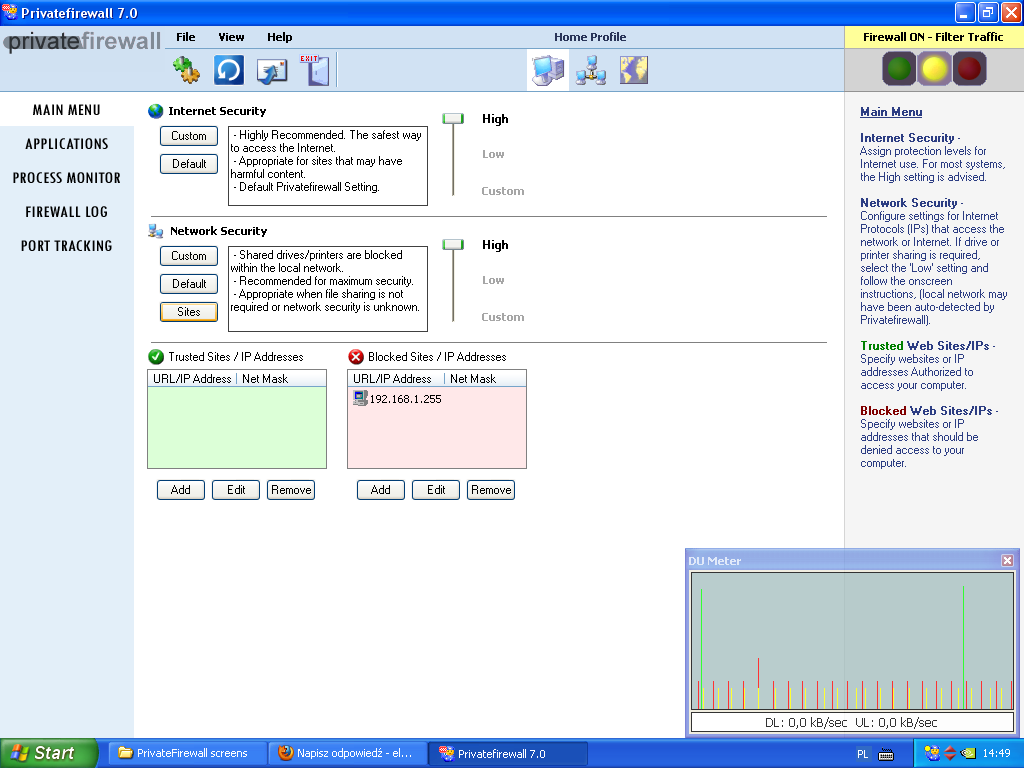
Task: Open the Applications section
Action: (x=67, y=144)
